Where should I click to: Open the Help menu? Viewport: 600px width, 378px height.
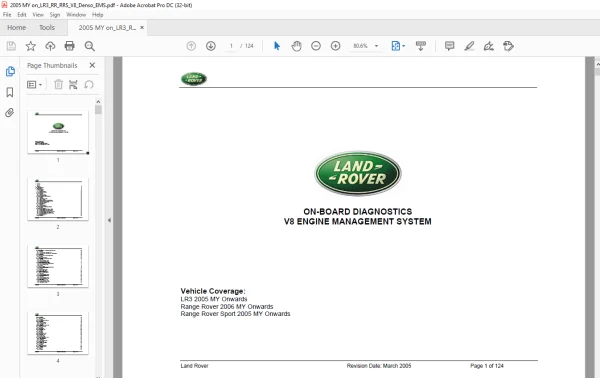(x=98, y=15)
